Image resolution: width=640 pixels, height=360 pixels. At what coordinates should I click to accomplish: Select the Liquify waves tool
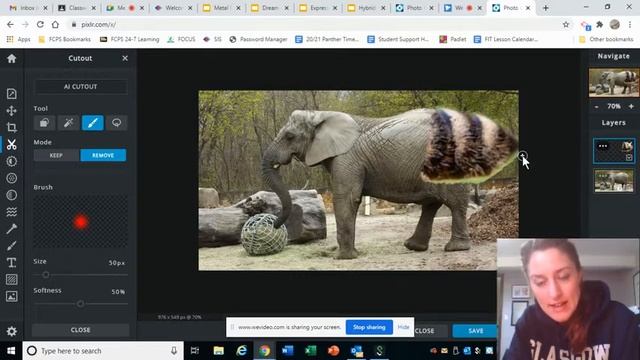11,212
